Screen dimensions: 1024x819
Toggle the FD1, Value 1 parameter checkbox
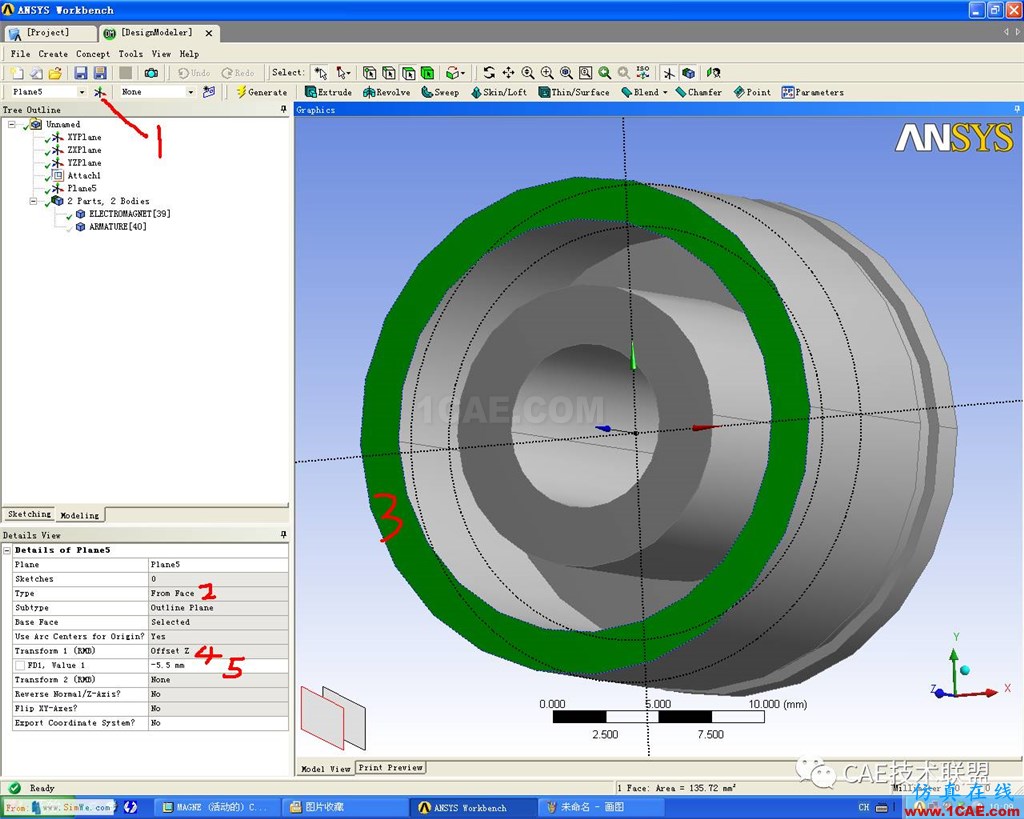click(20, 666)
